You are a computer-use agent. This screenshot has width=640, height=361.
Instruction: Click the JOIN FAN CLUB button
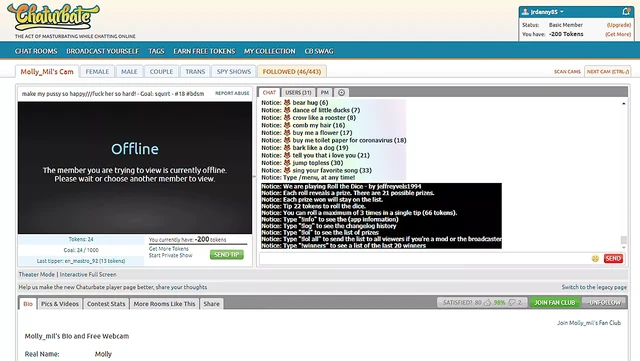555,303
